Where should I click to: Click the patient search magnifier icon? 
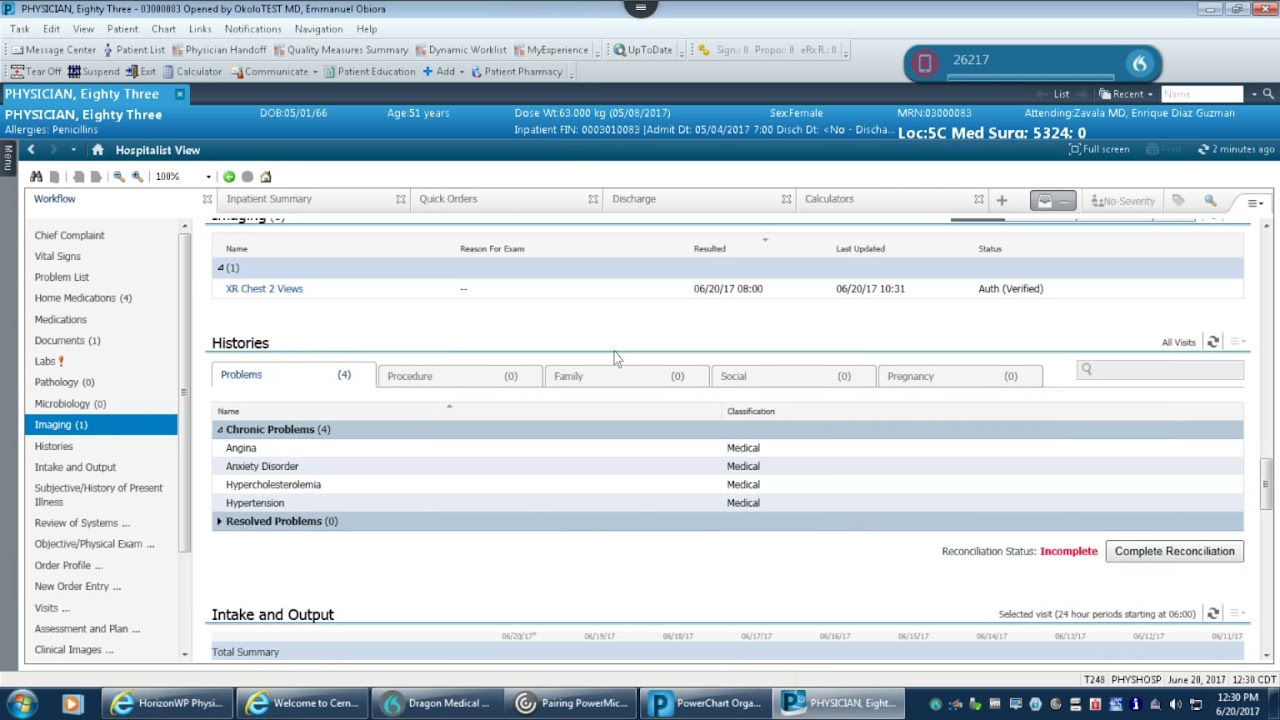click(1268, 94)
